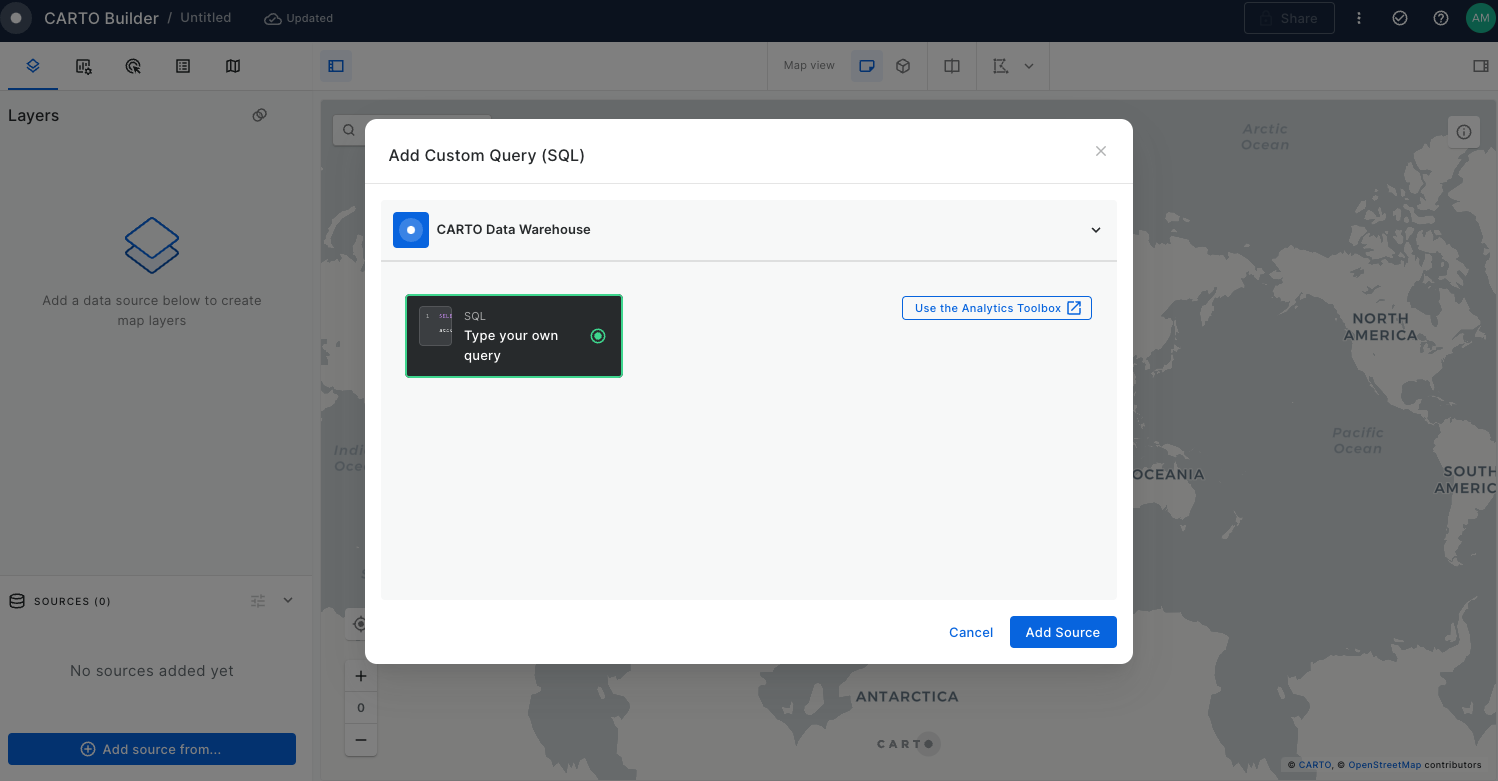Open the Widgets tab icon

pos(84,66)
